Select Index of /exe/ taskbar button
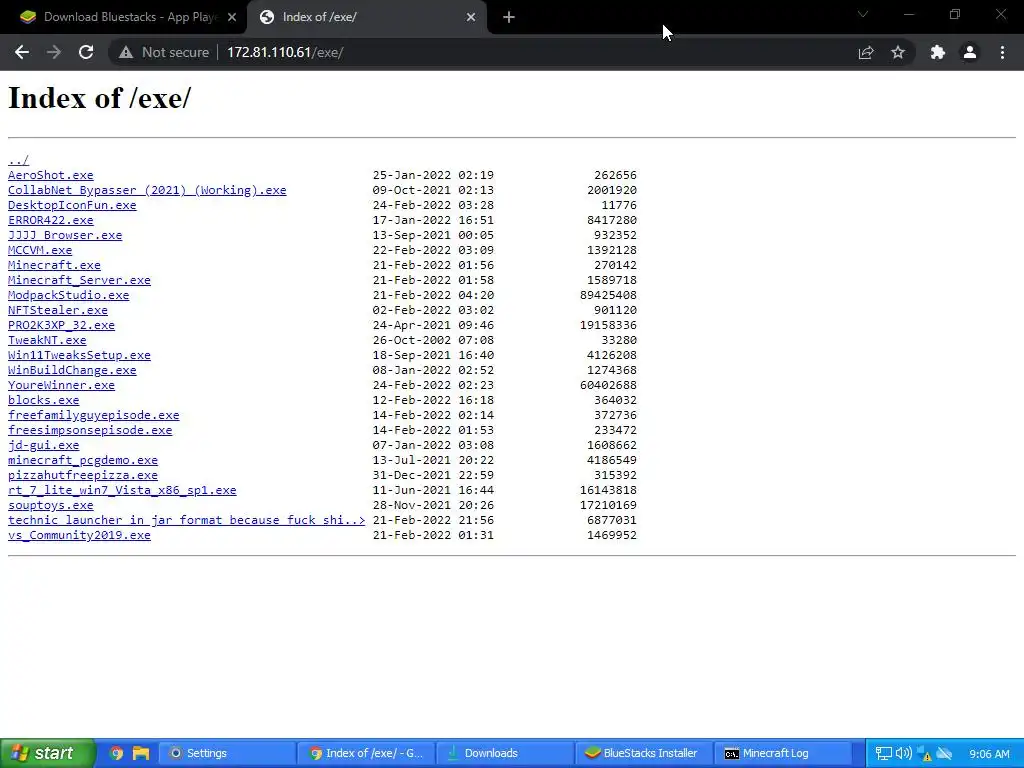This screenshot has height=768, width=1024. click(x=366, y=753)
